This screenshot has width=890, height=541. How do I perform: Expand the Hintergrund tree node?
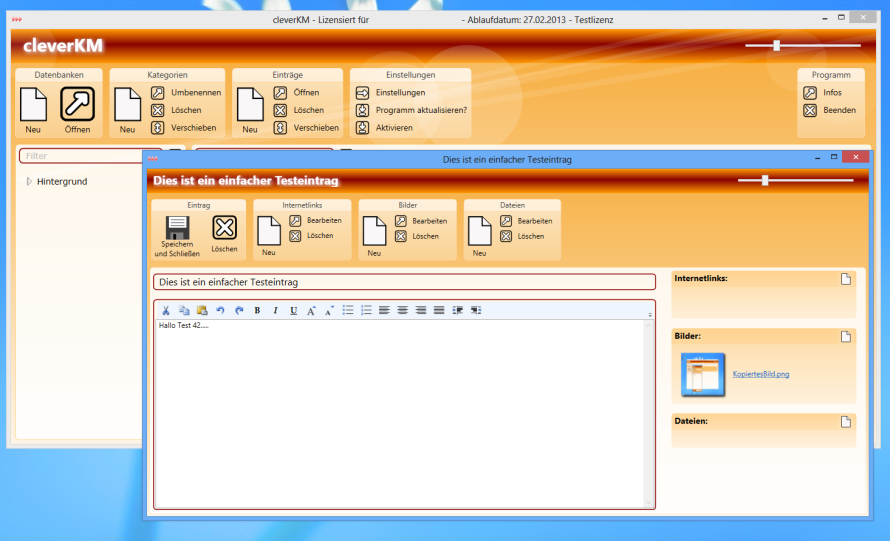pyautogui.click(x=29, y=181)
